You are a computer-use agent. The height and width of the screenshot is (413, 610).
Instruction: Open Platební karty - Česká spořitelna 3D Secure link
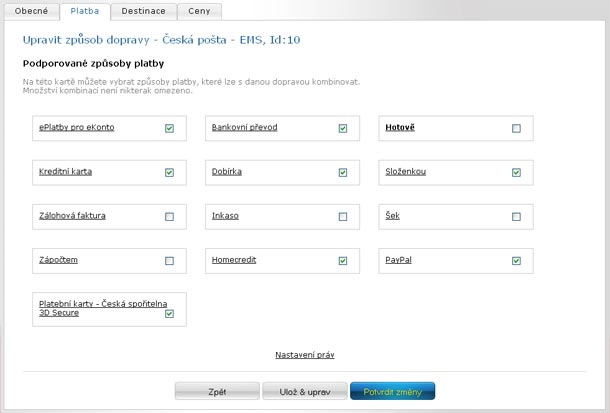click(103, 308)
